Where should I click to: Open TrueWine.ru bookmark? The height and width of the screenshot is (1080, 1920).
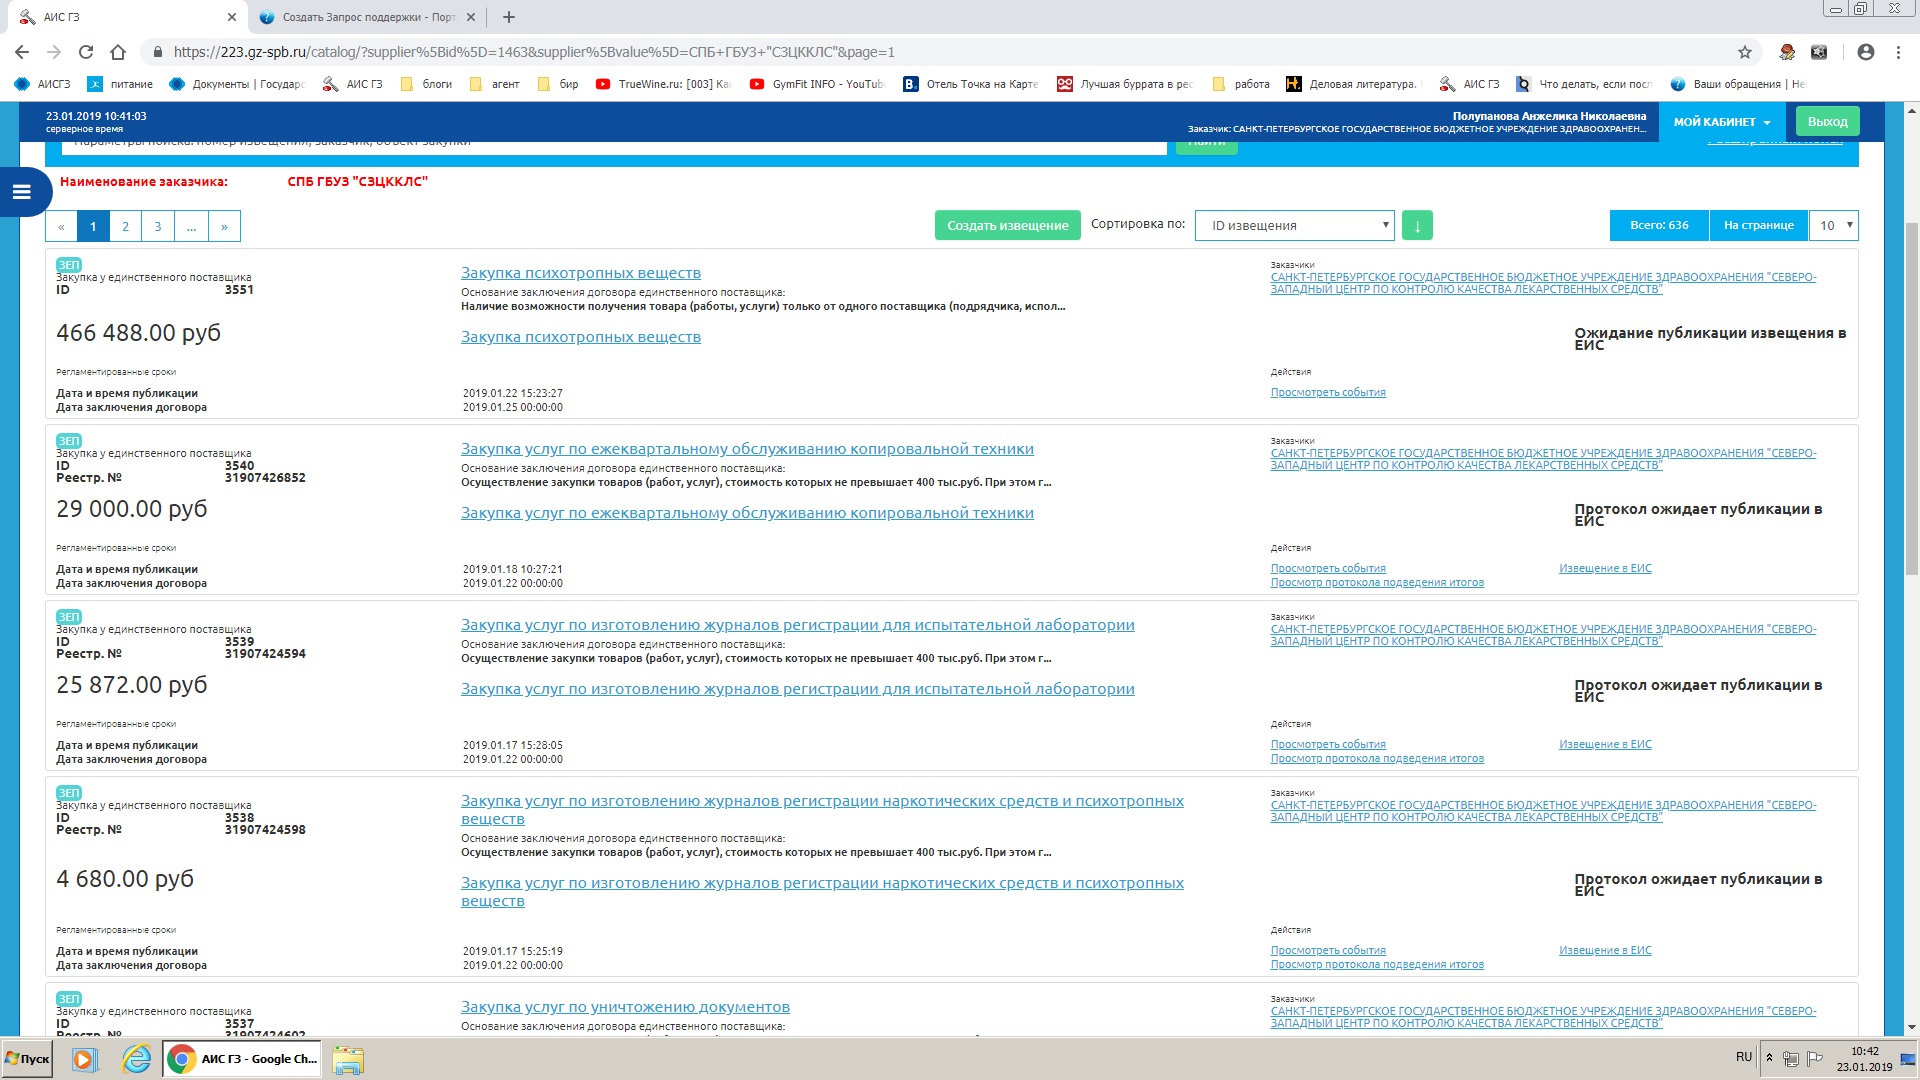click(664, 84)
